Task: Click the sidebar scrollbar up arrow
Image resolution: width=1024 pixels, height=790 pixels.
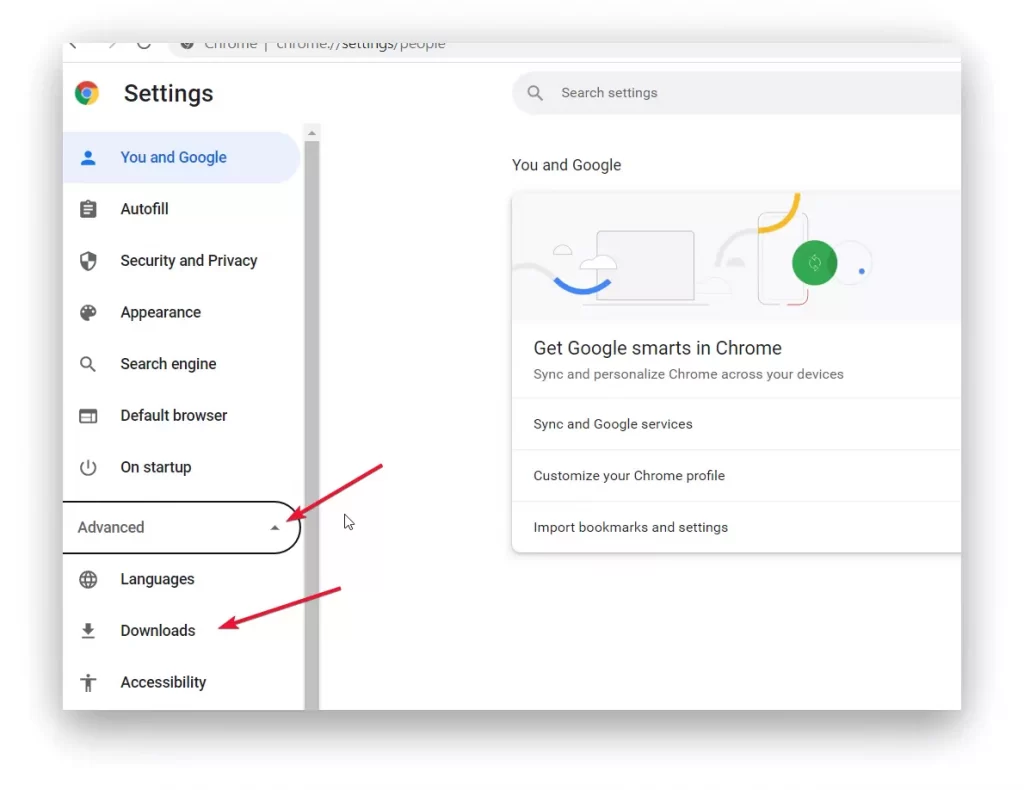Action: pos(312,133)
